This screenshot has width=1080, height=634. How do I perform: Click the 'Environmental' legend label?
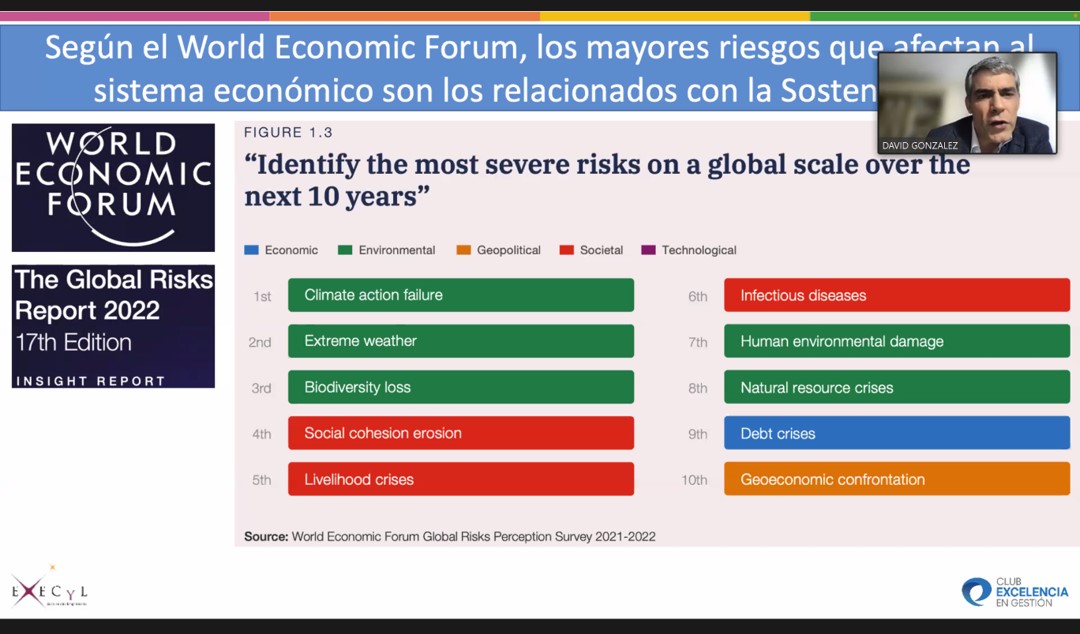click(397, 250)
